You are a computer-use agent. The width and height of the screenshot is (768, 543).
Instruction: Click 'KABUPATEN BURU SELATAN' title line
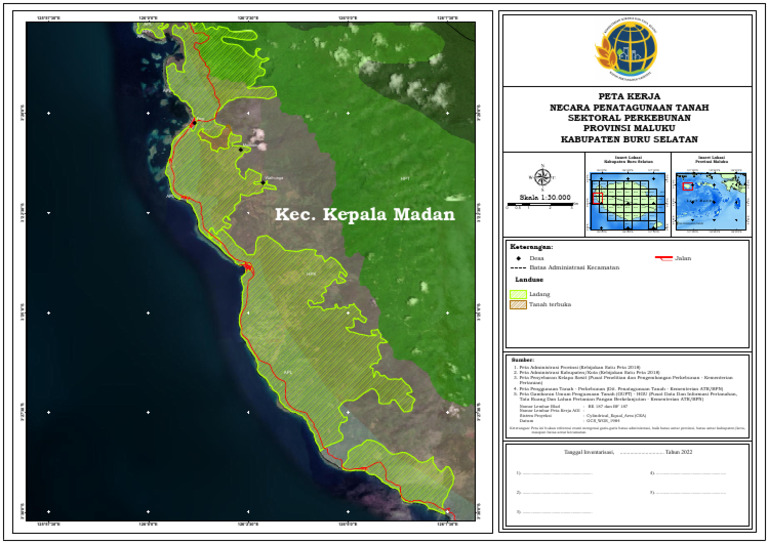coord(629,139)
